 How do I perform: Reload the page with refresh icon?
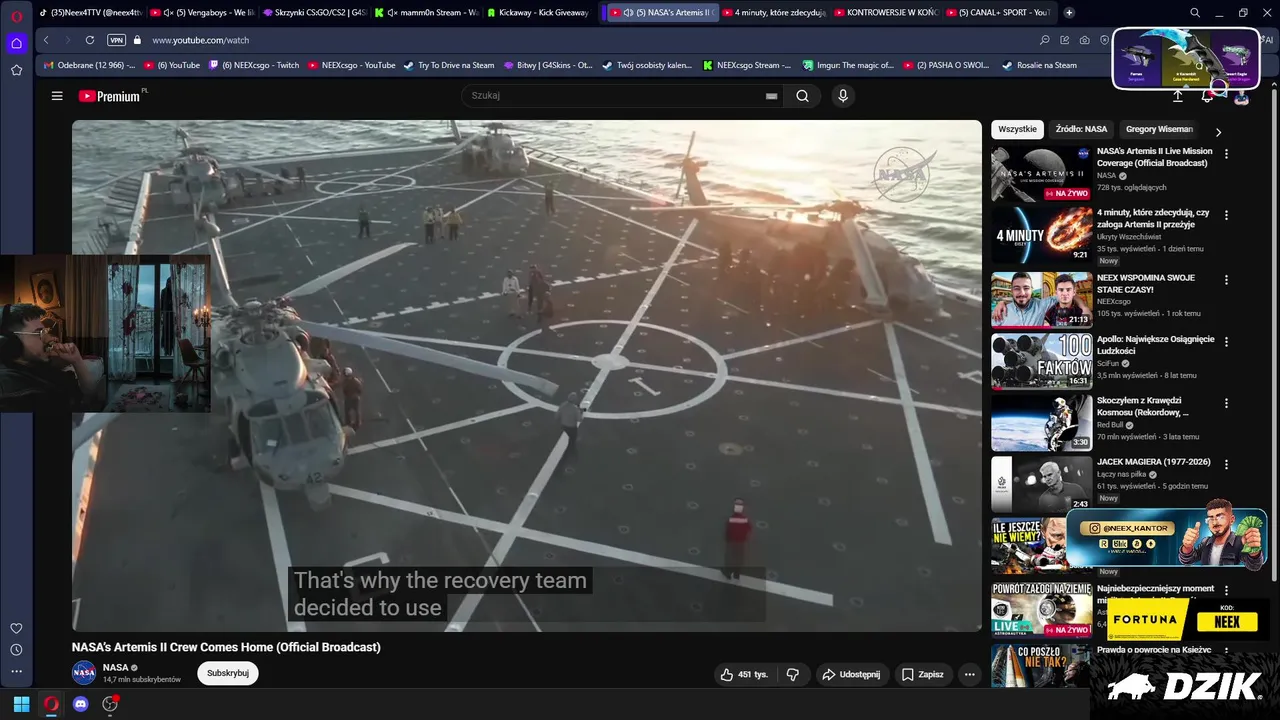[x=90, y=40]
